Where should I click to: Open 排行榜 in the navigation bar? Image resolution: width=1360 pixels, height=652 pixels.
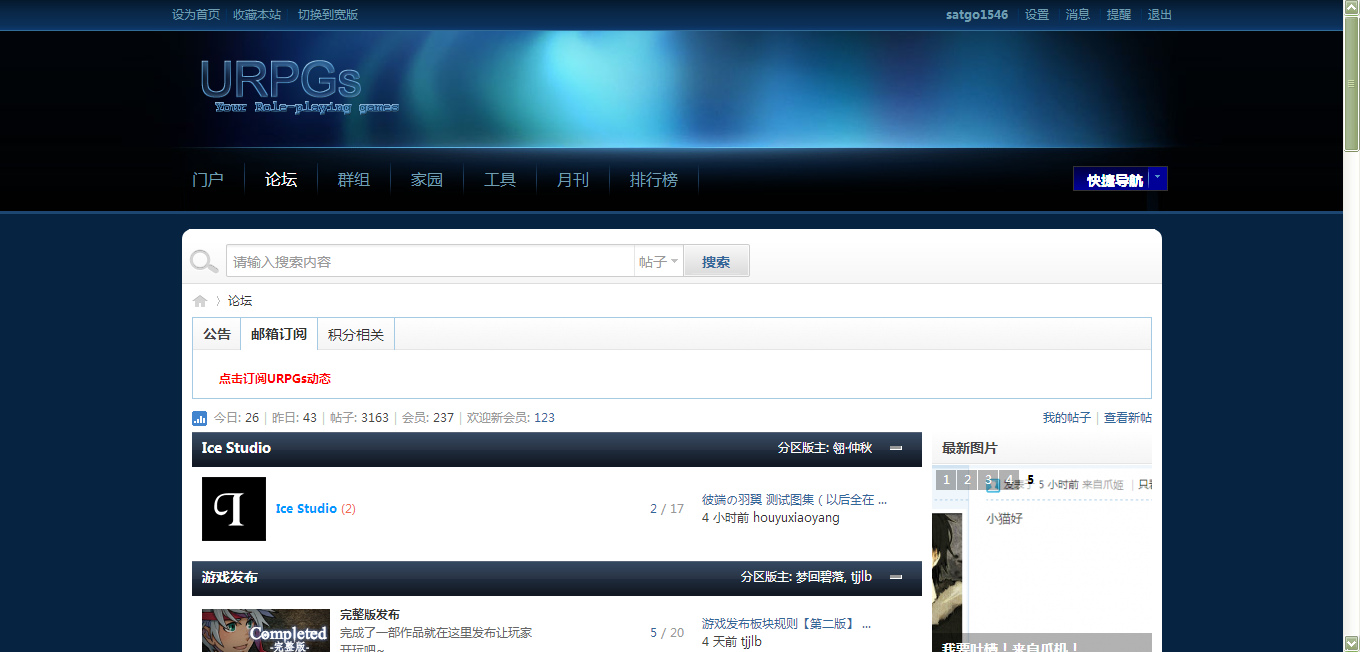[653, 180]
